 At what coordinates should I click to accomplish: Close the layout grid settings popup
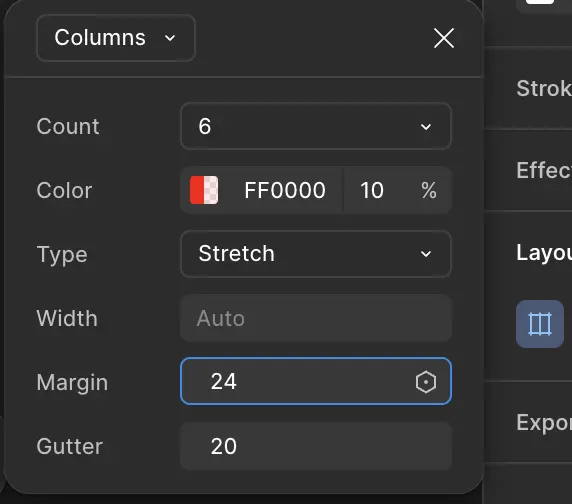coord(444,38)
